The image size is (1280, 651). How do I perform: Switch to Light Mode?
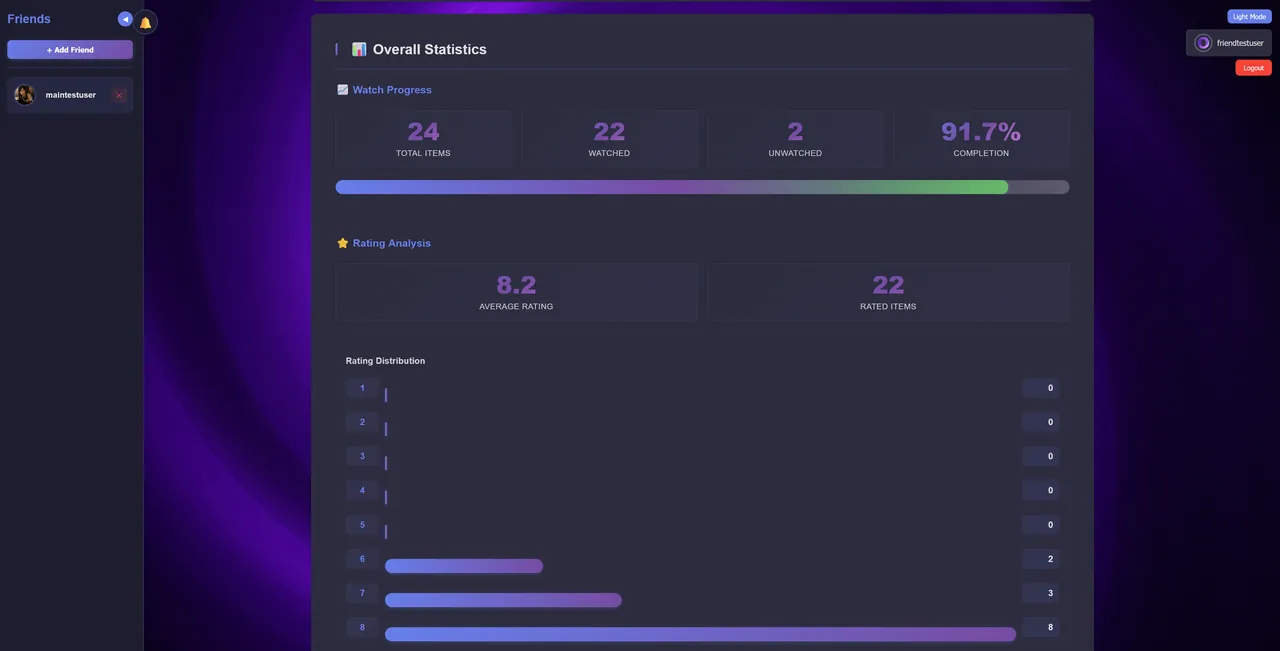click(1249, 16)
